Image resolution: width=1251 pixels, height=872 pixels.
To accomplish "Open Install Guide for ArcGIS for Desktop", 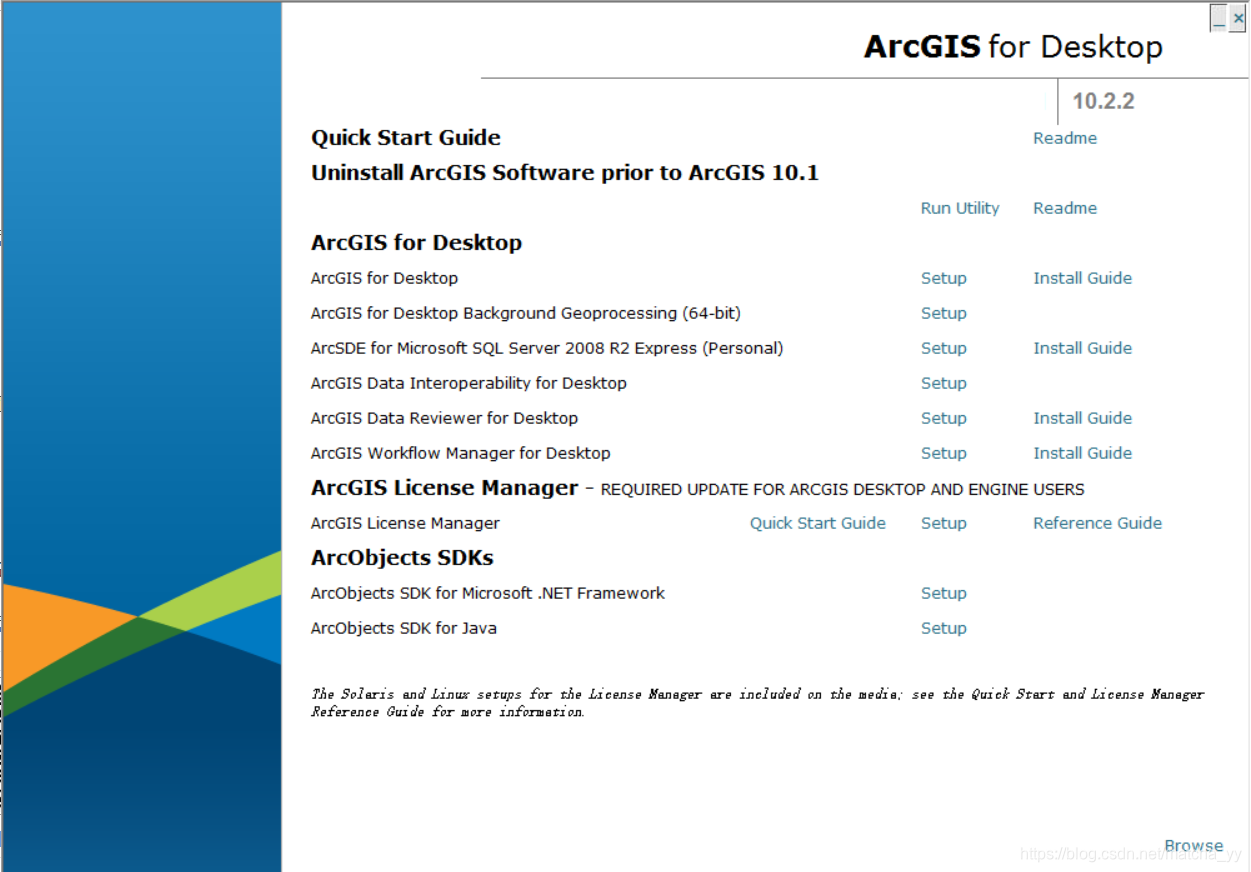I will (1083, 278).
